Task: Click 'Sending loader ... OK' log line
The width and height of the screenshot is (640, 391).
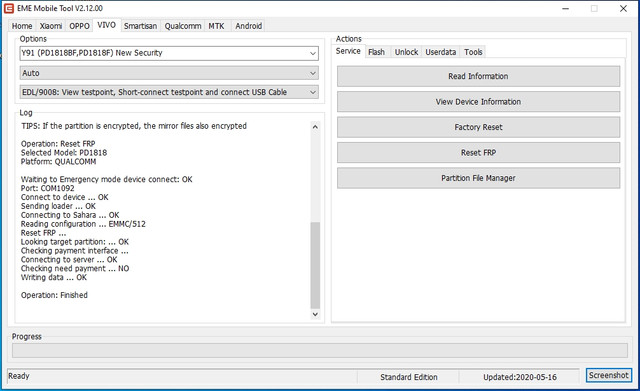Action: (x=58, y=206)
